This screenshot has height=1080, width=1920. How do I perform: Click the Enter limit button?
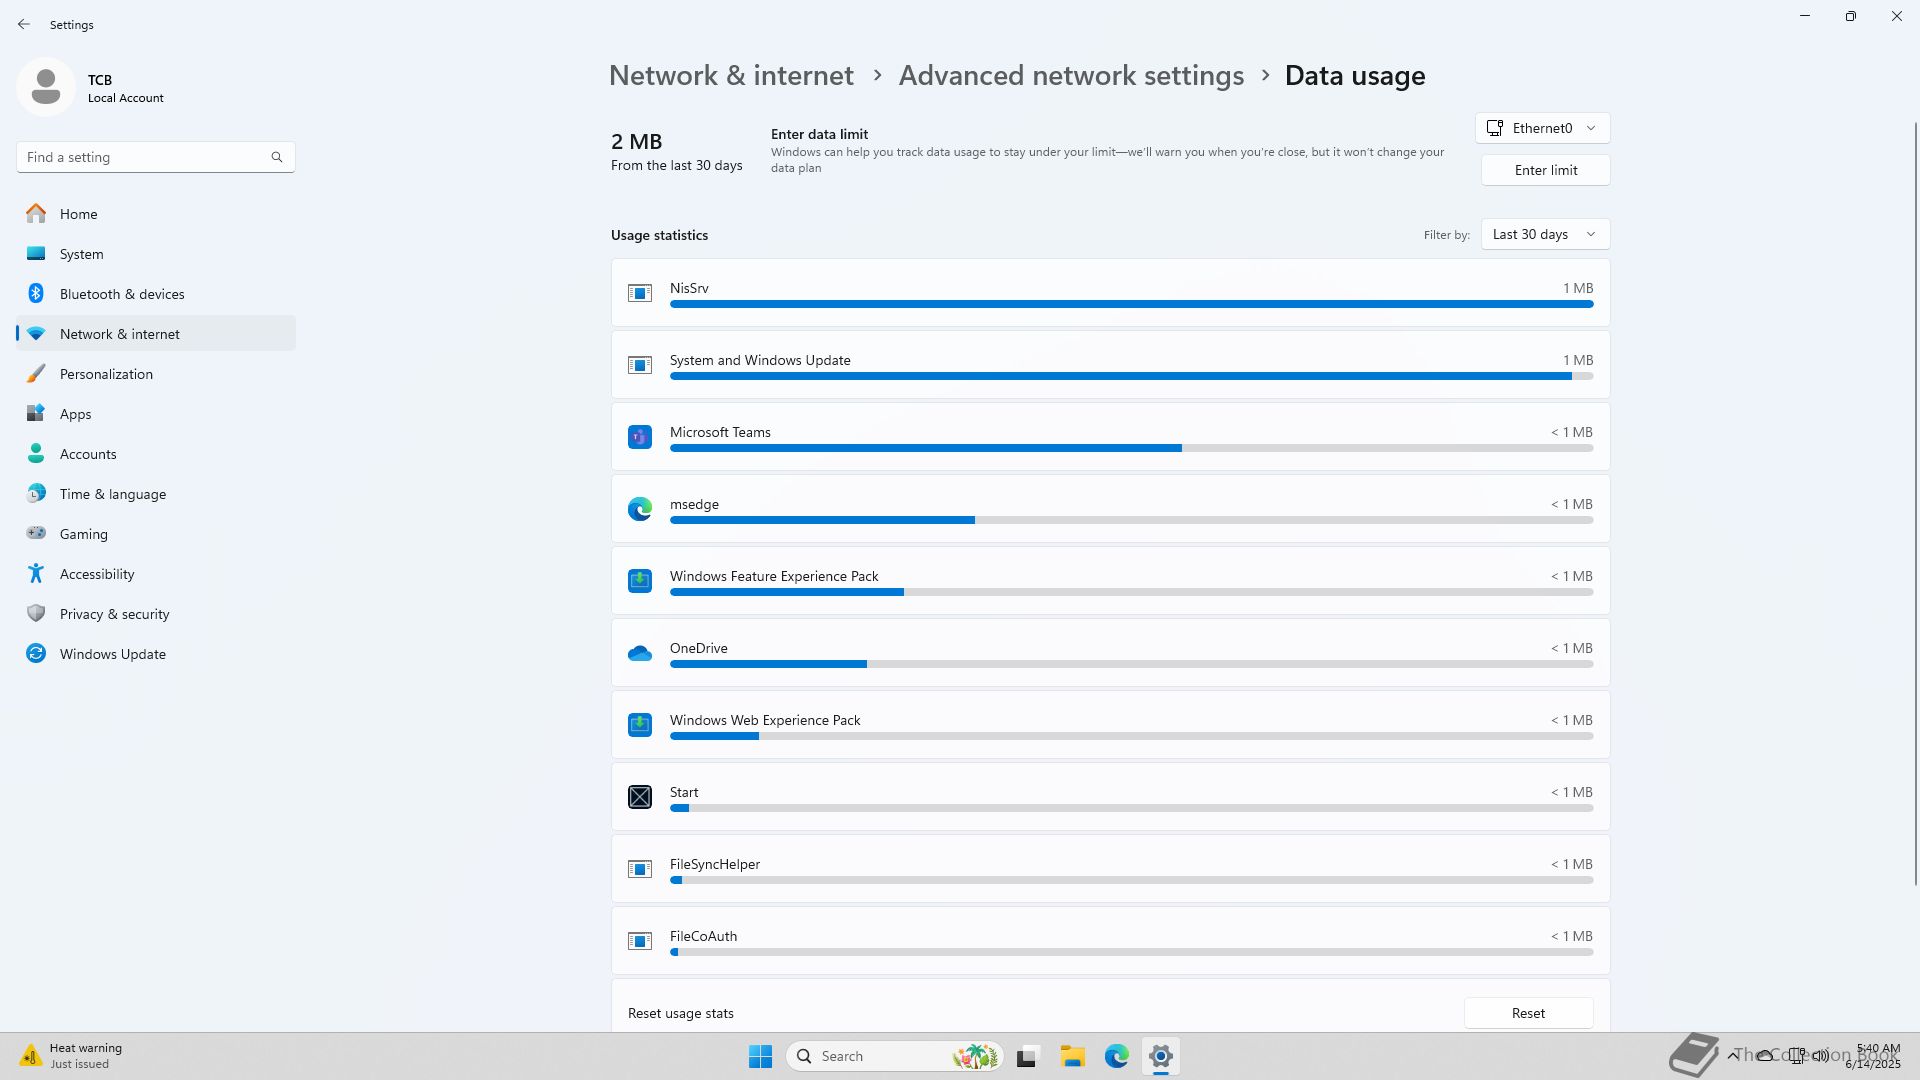coord(1545,170)
